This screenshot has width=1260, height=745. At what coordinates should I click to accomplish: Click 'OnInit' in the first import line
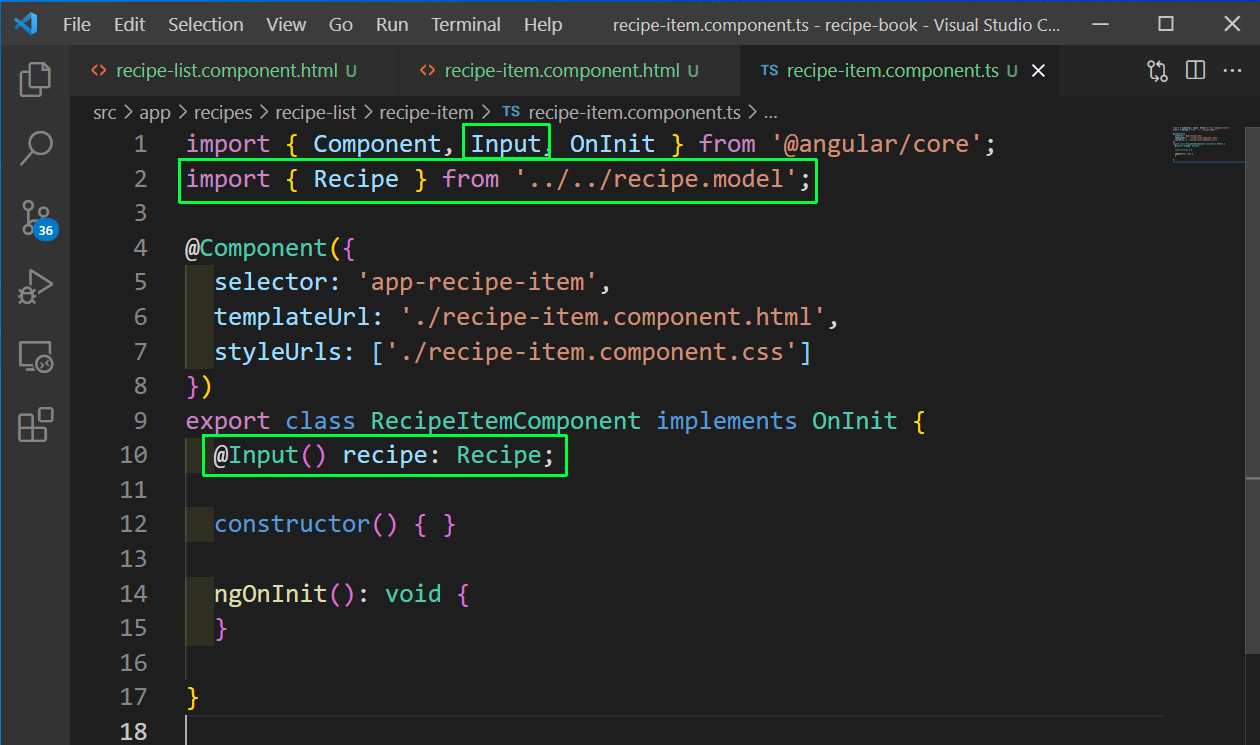[612, 144]
